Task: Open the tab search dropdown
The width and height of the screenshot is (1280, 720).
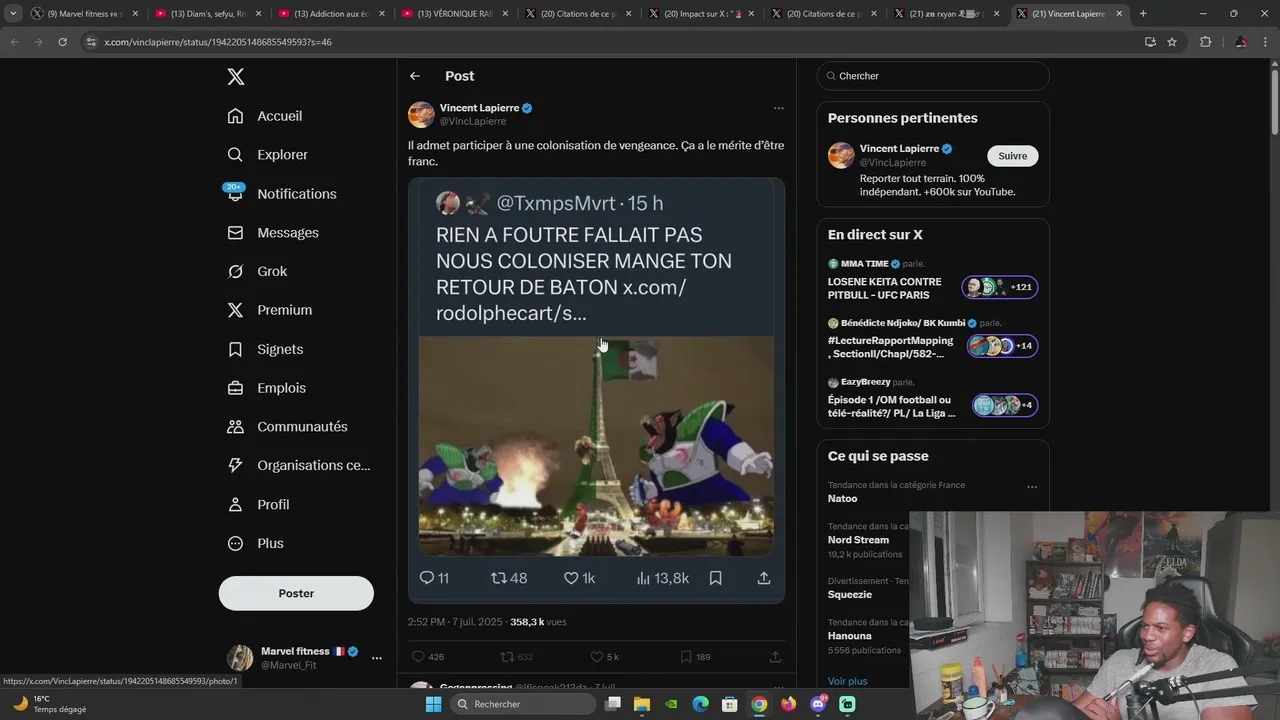Action: 12,14
